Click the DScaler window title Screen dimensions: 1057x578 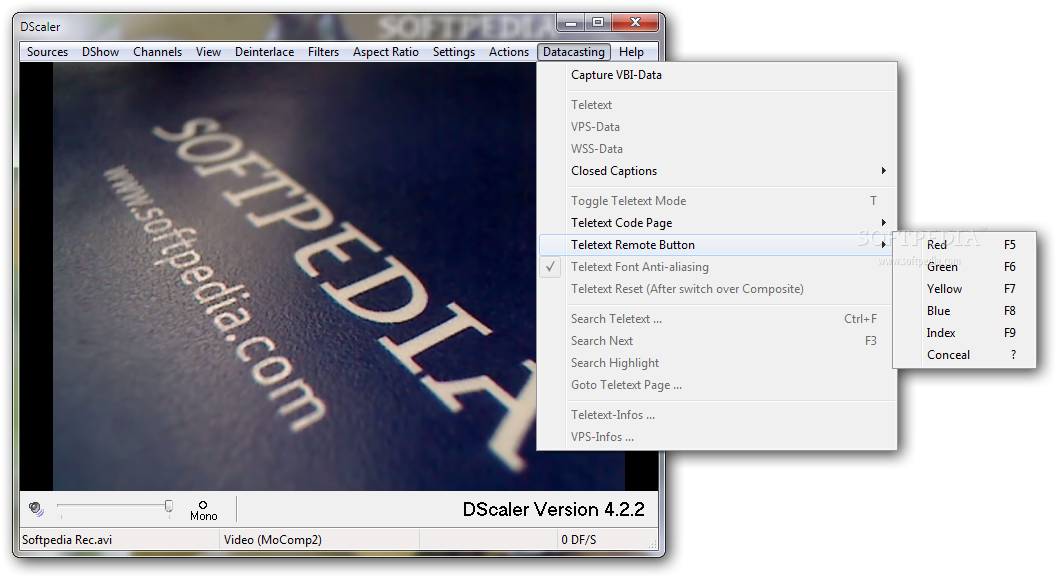[x=40, y=27]
